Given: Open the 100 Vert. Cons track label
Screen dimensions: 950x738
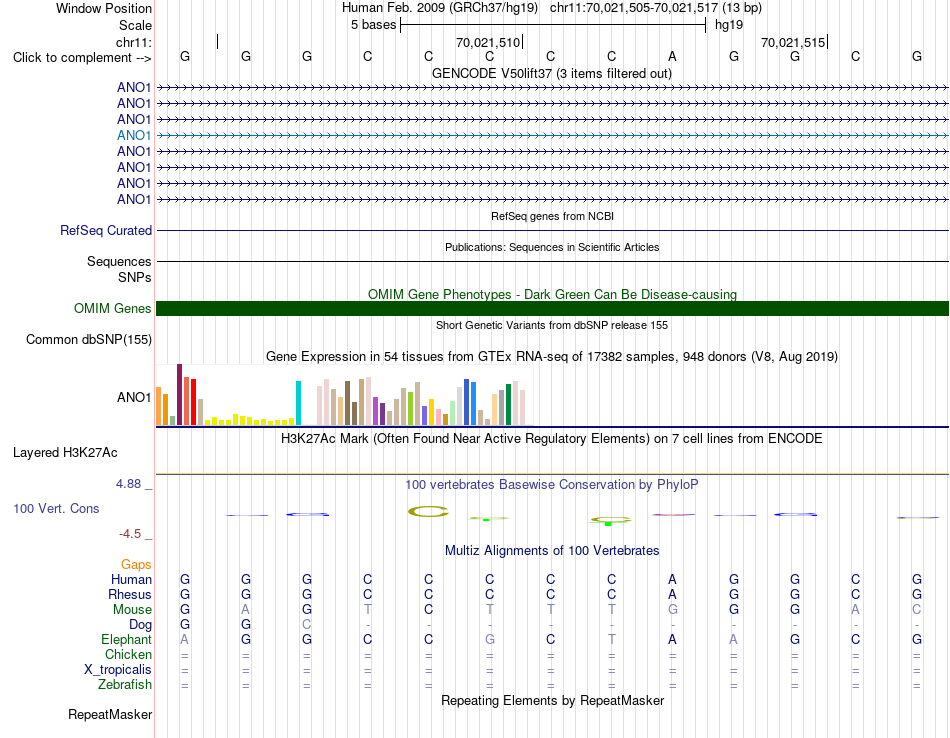Looking at the screenshot, I should (x=56, y=508).
